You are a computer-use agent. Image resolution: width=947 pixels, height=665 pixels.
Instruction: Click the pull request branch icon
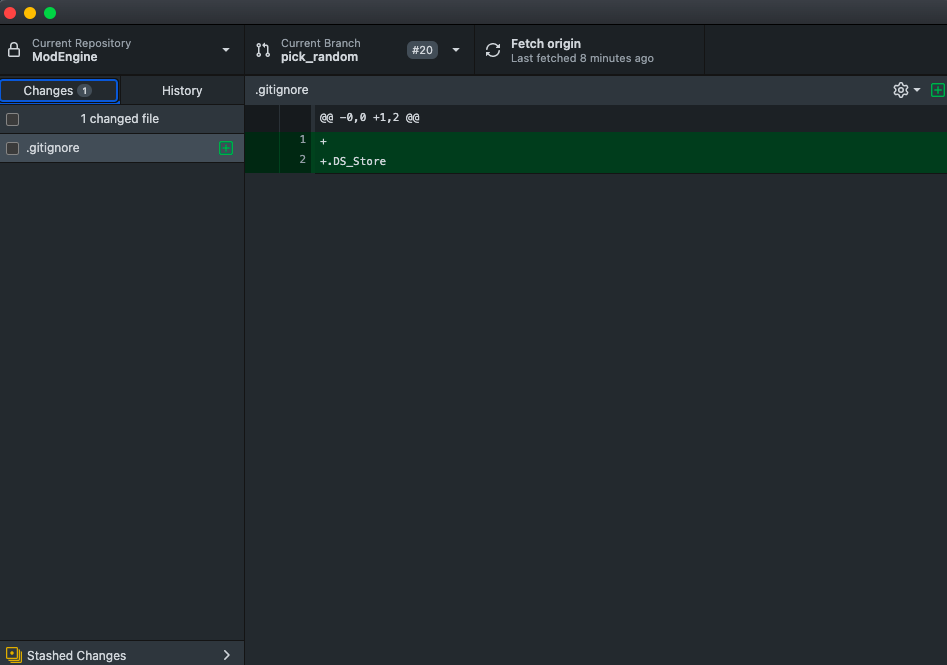point(263,50)
